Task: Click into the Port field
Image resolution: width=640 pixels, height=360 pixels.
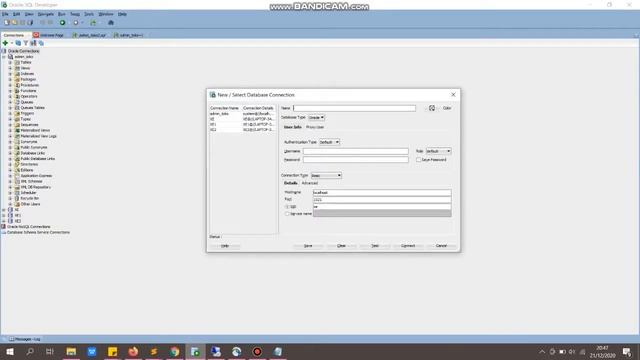Action: [382, 200]
